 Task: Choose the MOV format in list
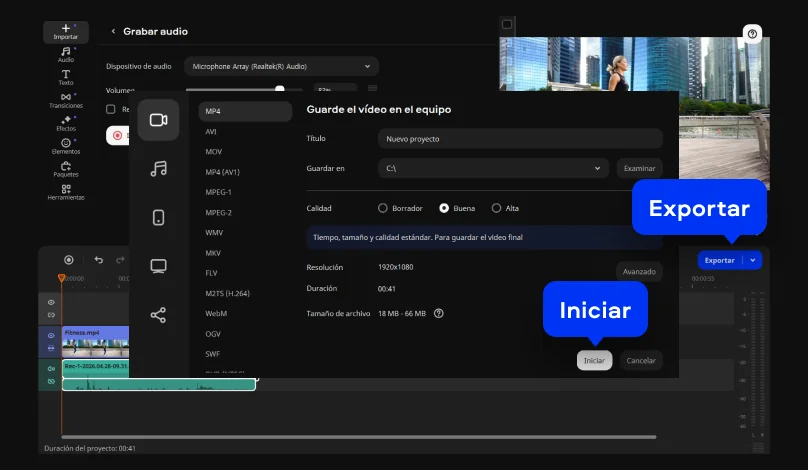point(214,152)
